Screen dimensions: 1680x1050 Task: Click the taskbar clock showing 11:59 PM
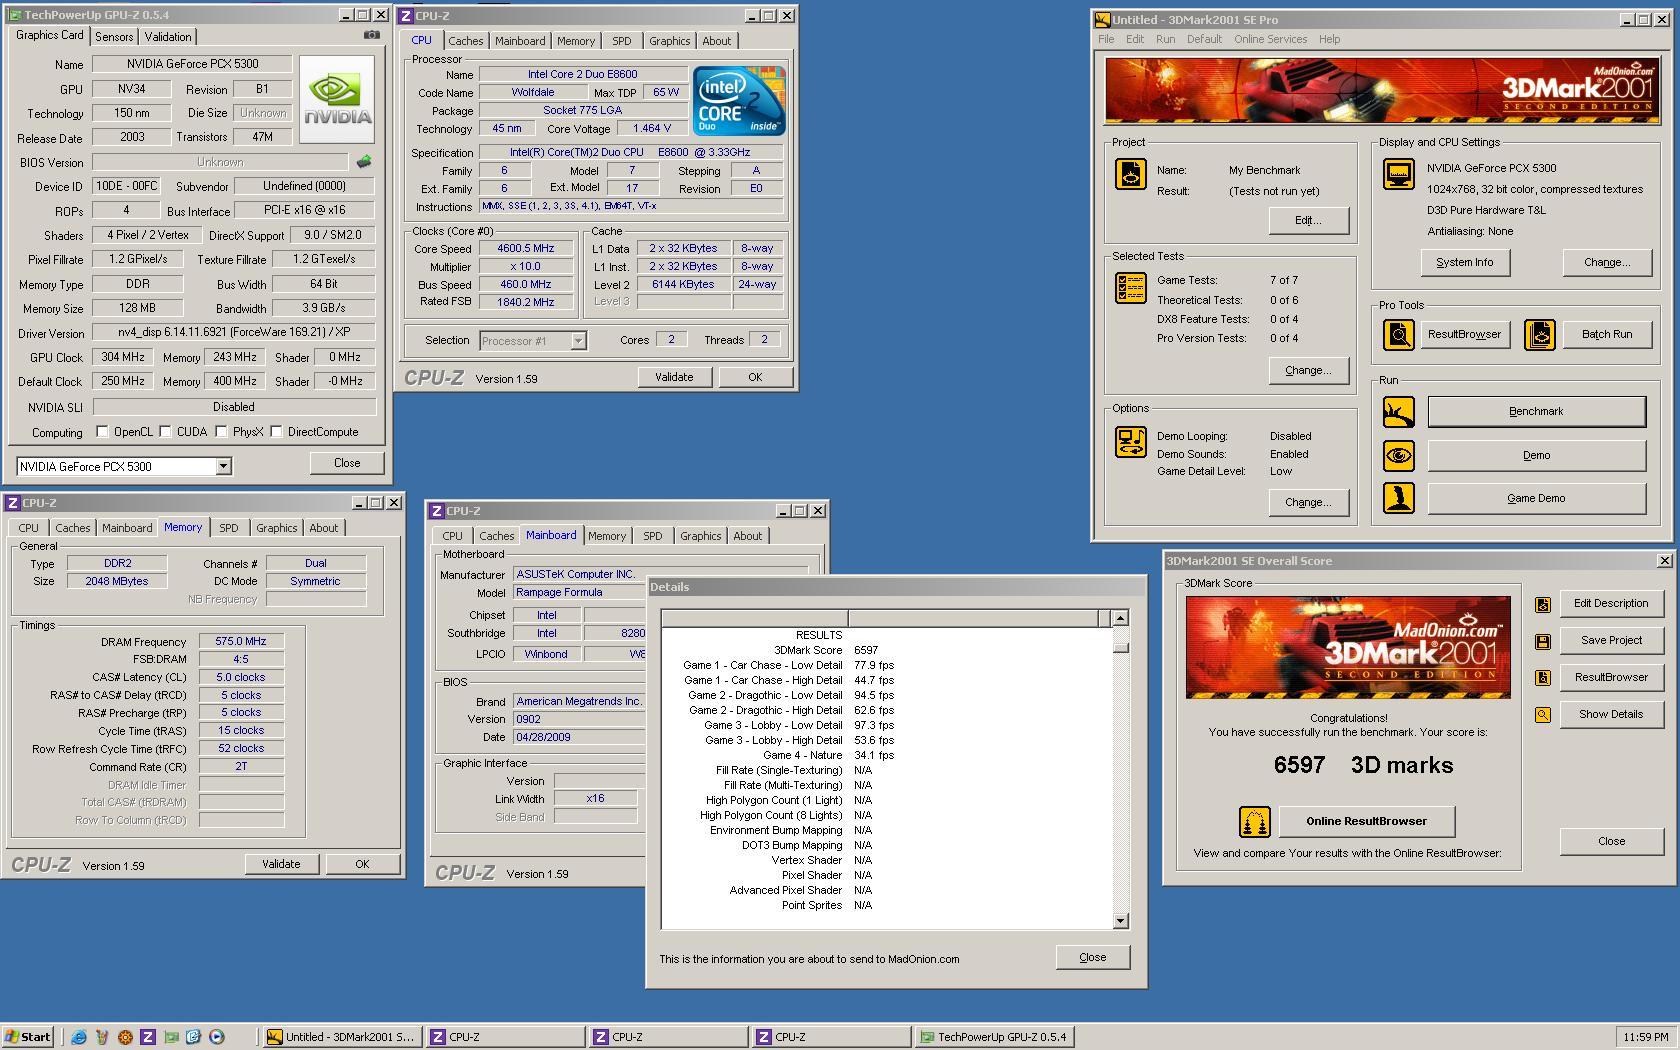(x=1646, y=1037)
